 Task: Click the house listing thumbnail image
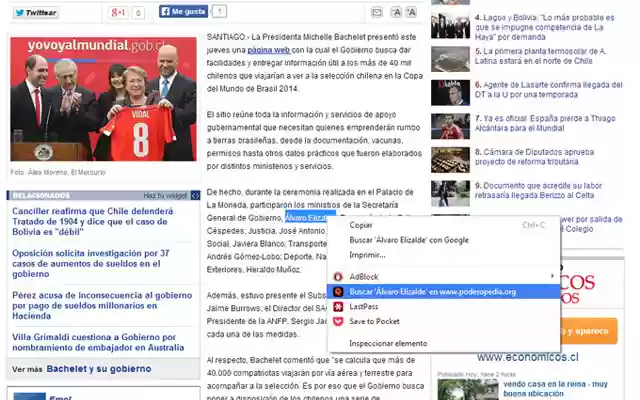(468, 390)
